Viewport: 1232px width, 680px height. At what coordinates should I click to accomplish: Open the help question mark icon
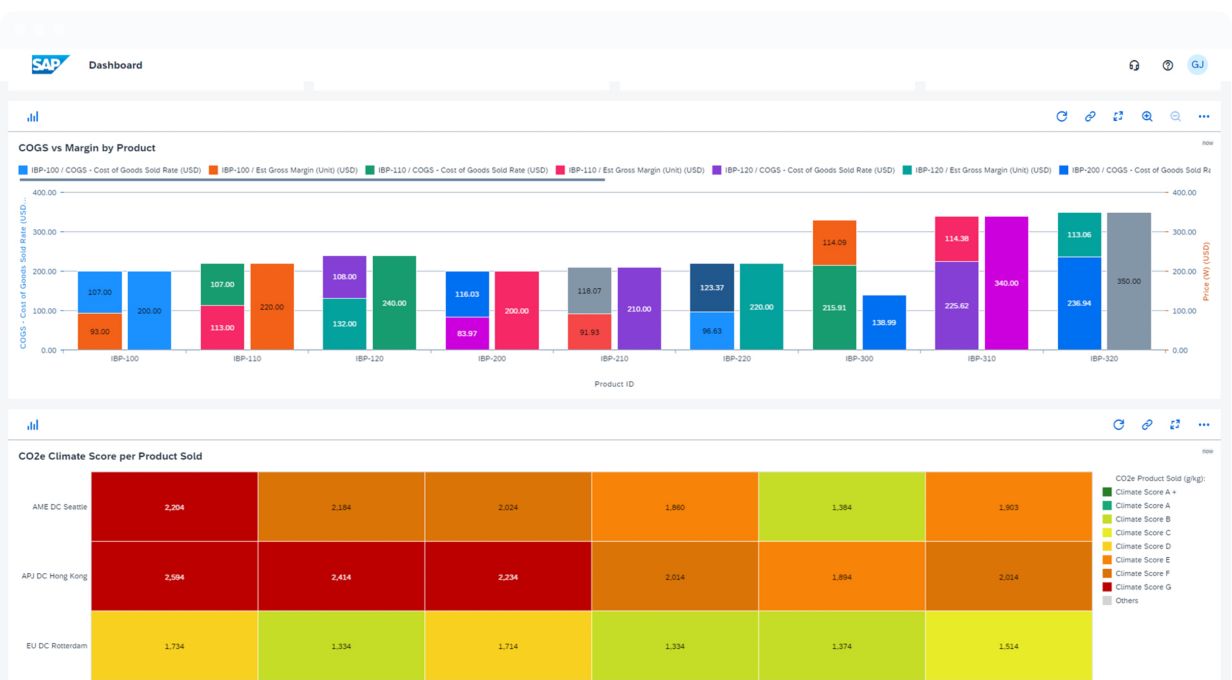1167,65
